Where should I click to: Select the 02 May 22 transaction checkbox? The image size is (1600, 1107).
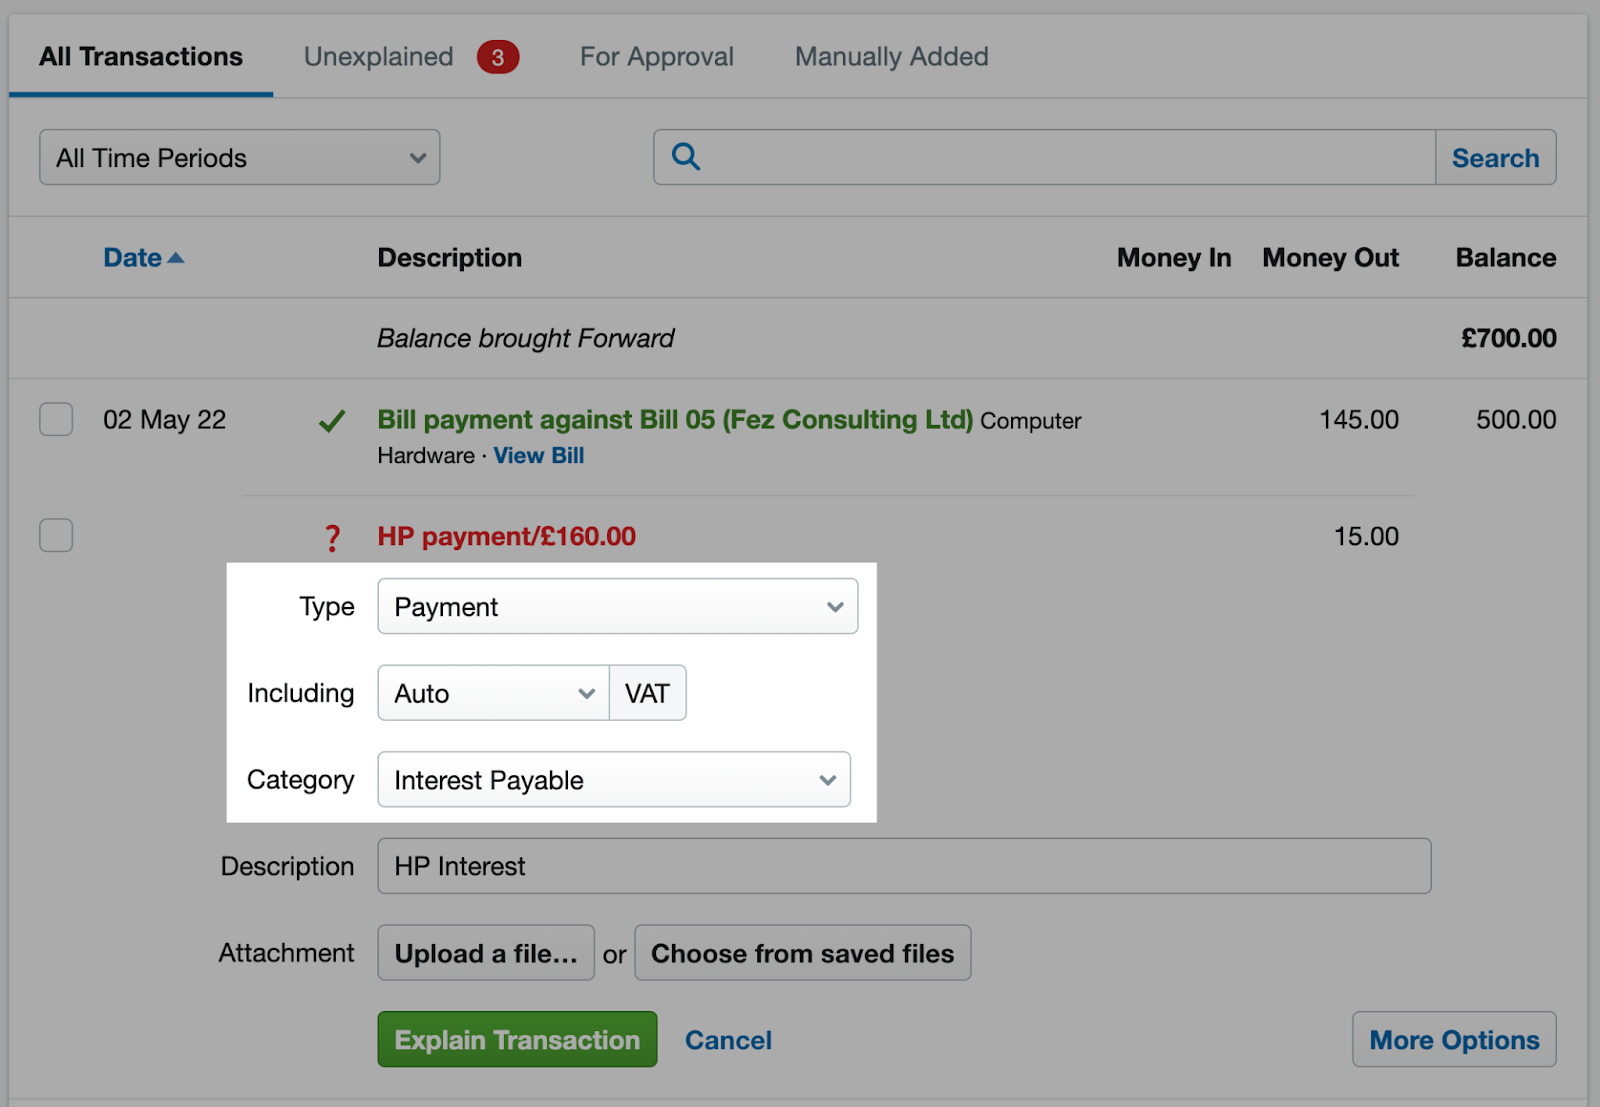point(56,420)
